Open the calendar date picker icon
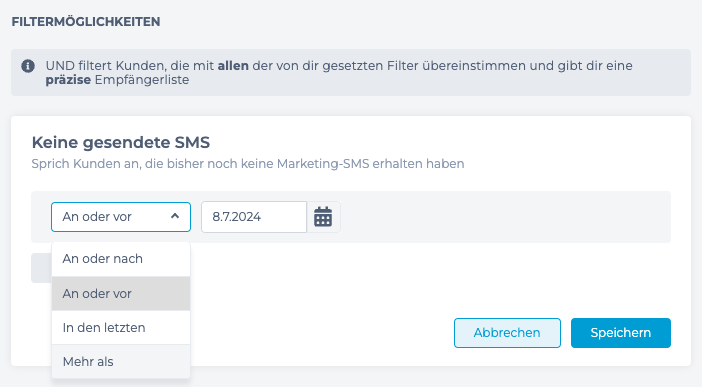Viewport: 702px width, 387px height. pyautogui.click(x=323, y=217)
